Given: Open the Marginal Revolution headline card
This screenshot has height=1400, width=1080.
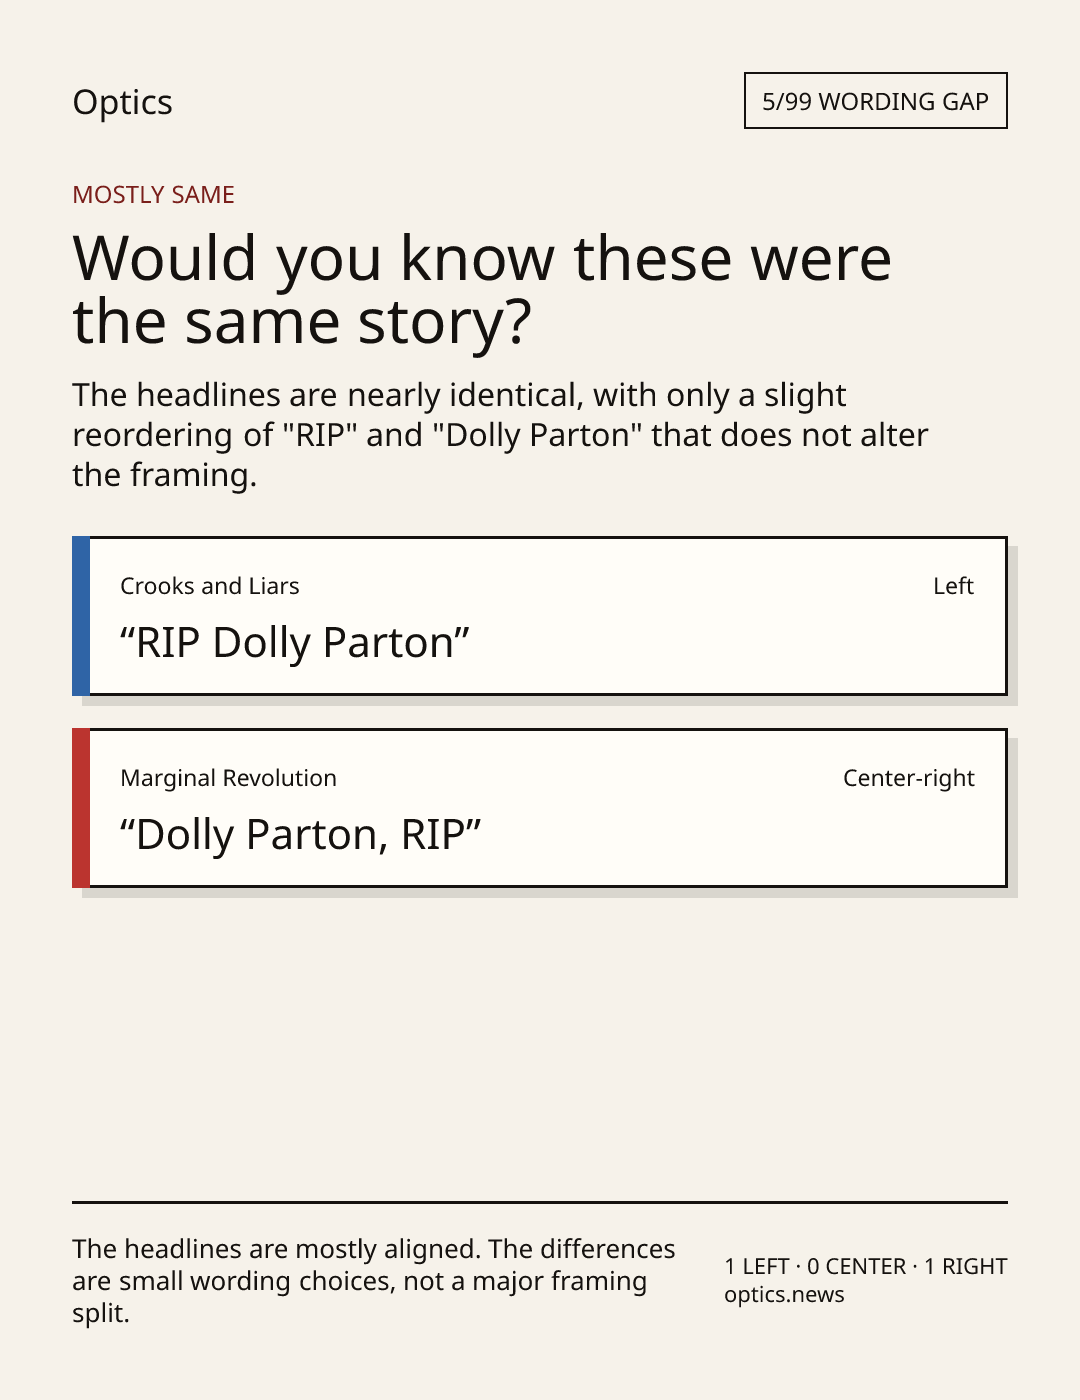Looking at the screenshot, I should pos(540,808).
